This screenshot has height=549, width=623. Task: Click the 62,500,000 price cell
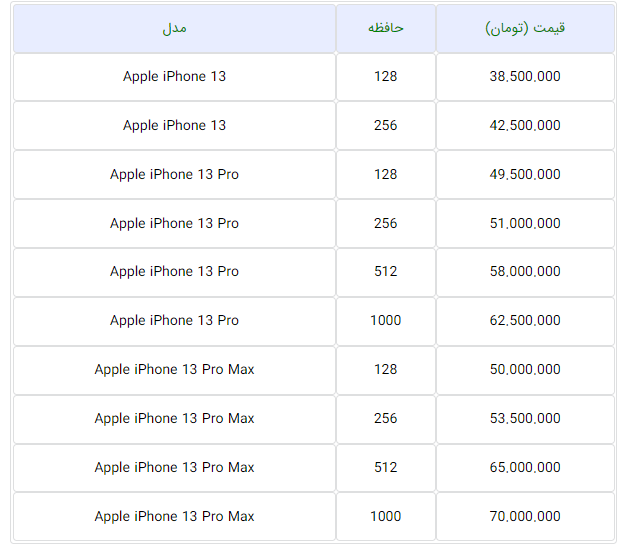[525, 321]
